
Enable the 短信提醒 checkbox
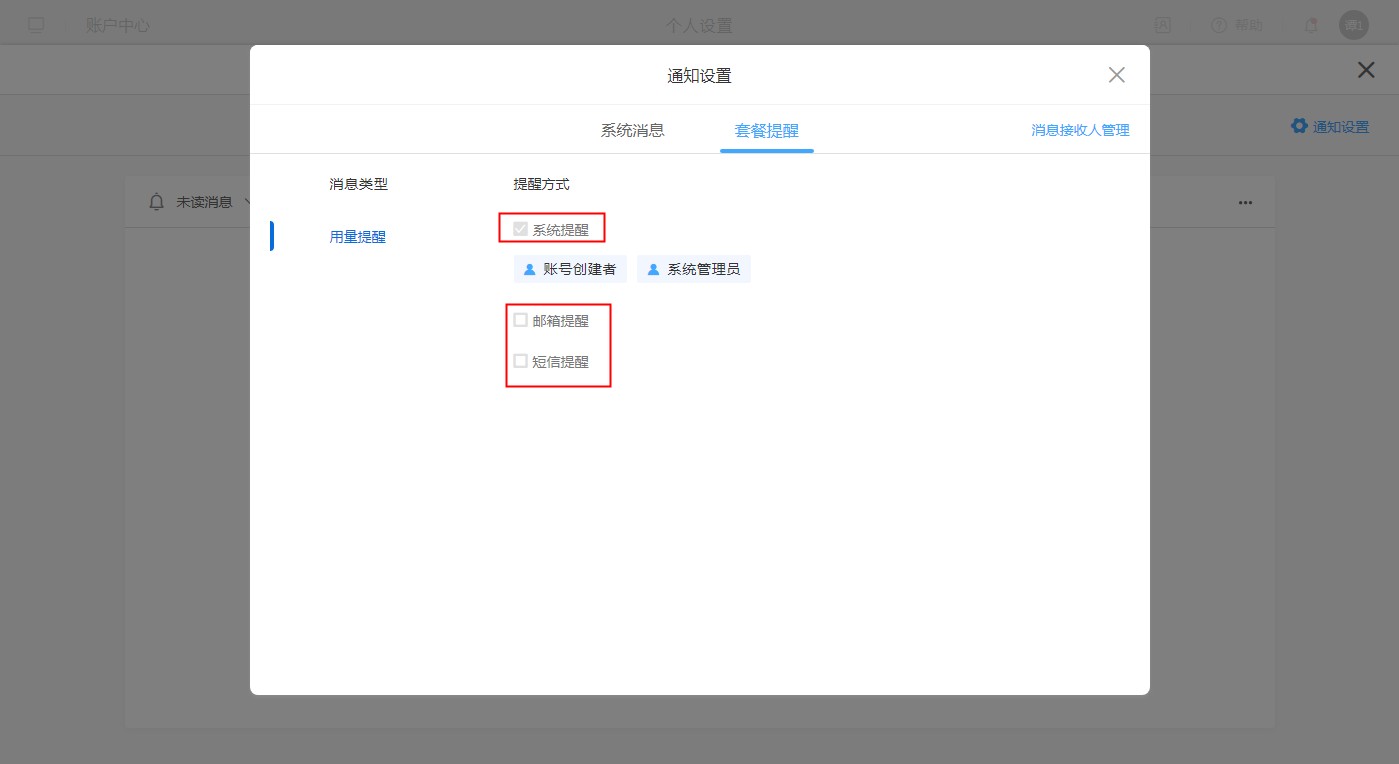pyautogui.click(x=520, y=361)
